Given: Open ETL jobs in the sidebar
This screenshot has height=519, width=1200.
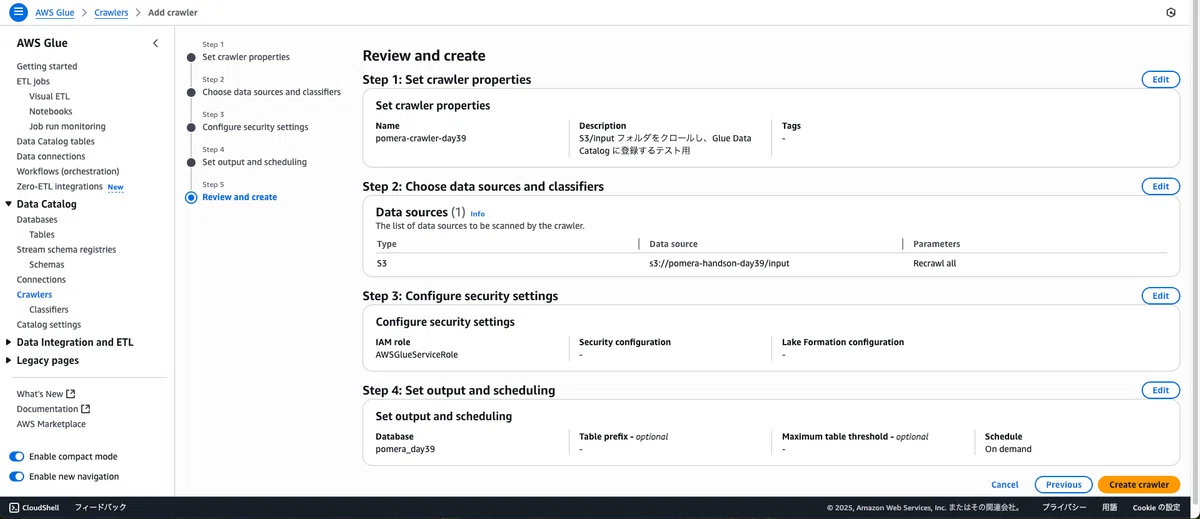Looking at the screenshot, I should point(33,81).
